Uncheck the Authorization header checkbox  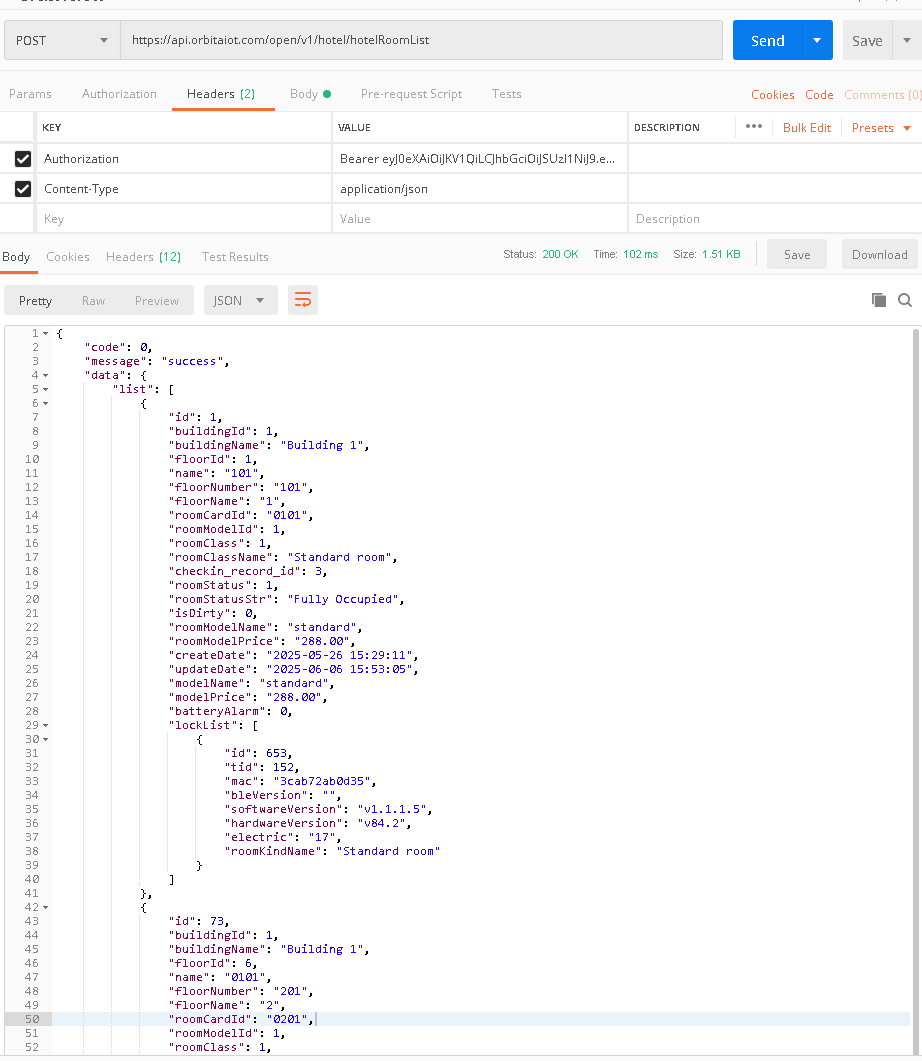[x=23, y=159]
